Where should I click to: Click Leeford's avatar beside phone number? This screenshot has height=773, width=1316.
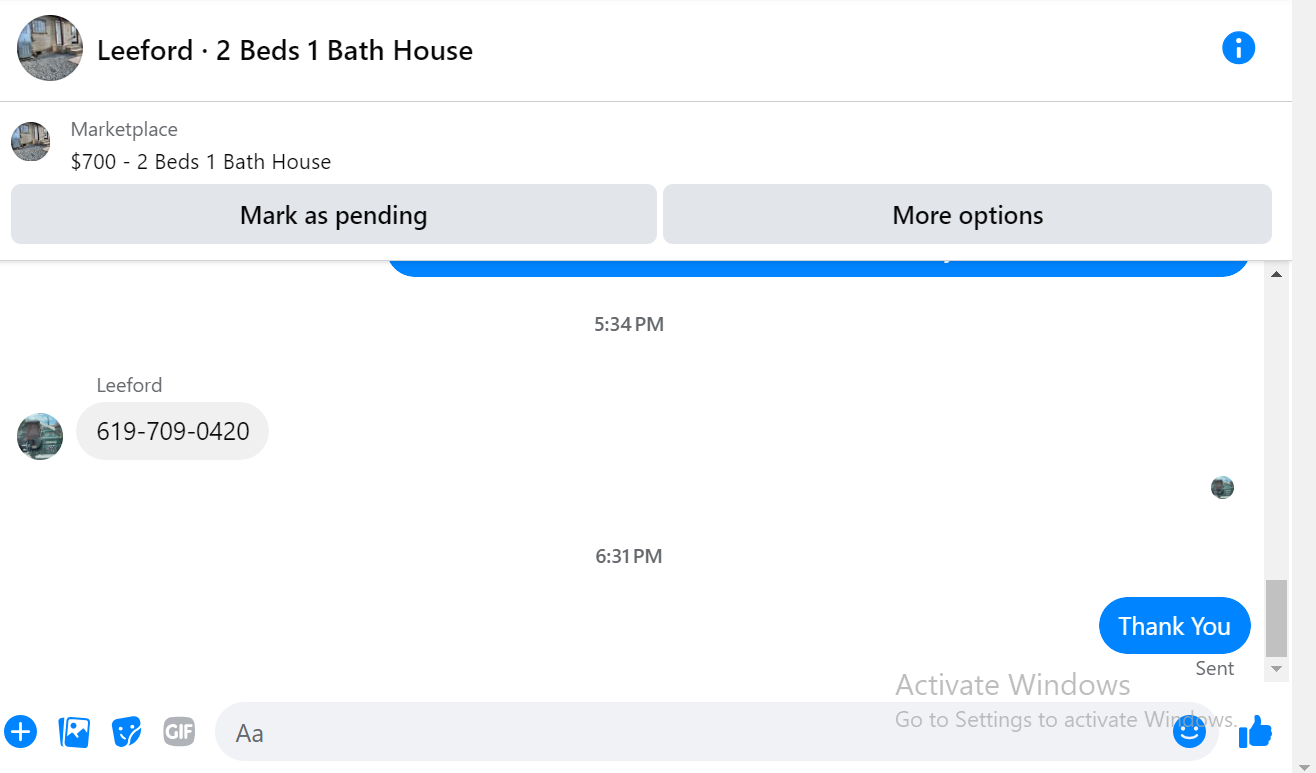[x=40, y=436]
